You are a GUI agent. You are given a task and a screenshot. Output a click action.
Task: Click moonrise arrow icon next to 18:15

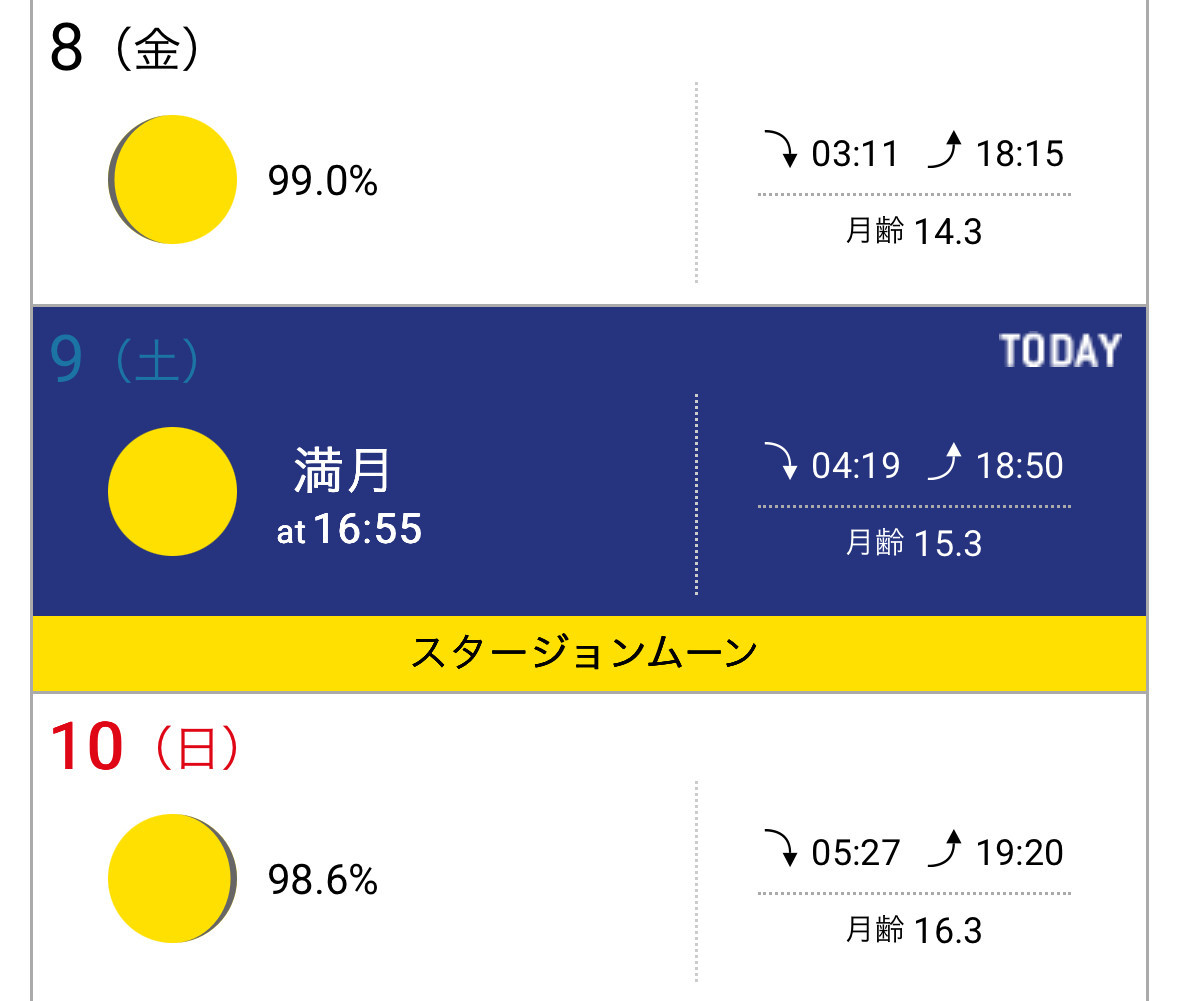click(x=944, y=149)
